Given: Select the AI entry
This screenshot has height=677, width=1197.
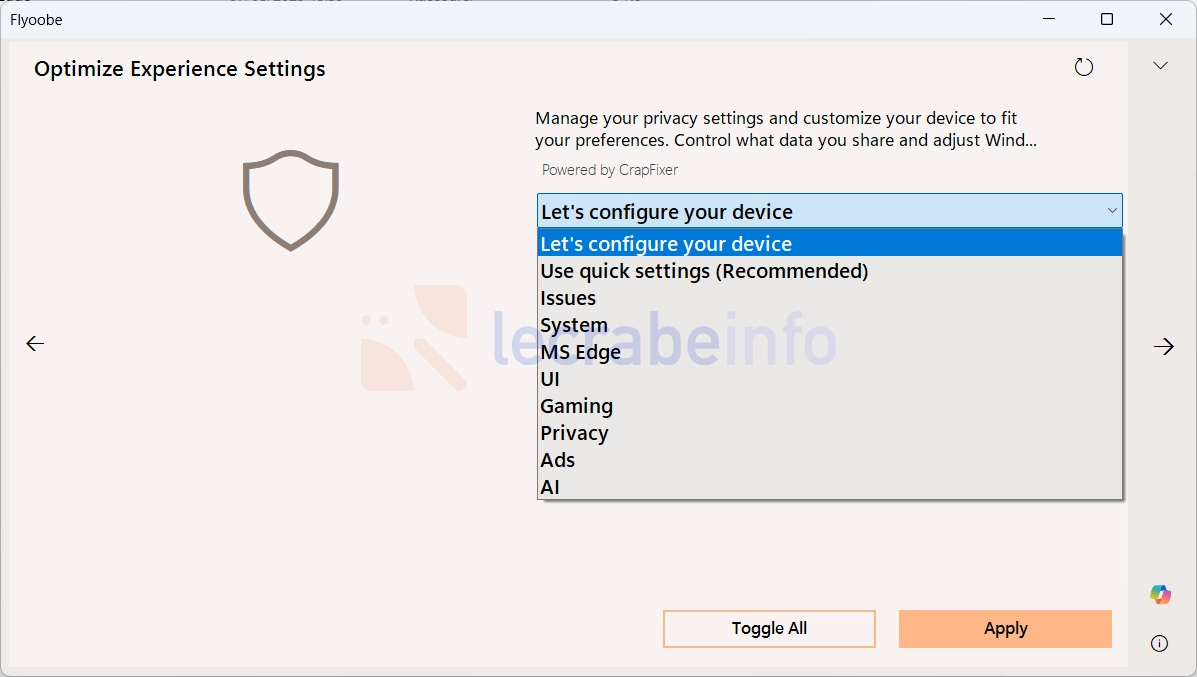Looking at the screenshot, I should 830,487.
